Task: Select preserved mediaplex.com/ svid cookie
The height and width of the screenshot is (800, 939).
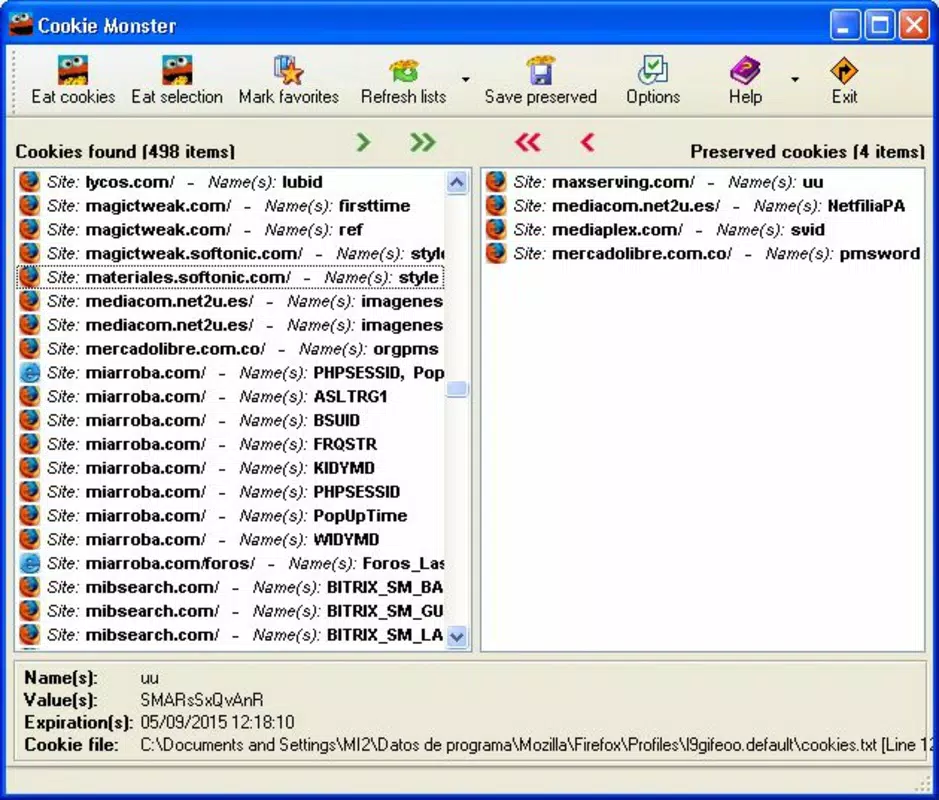Action: [x=704, y=230]
